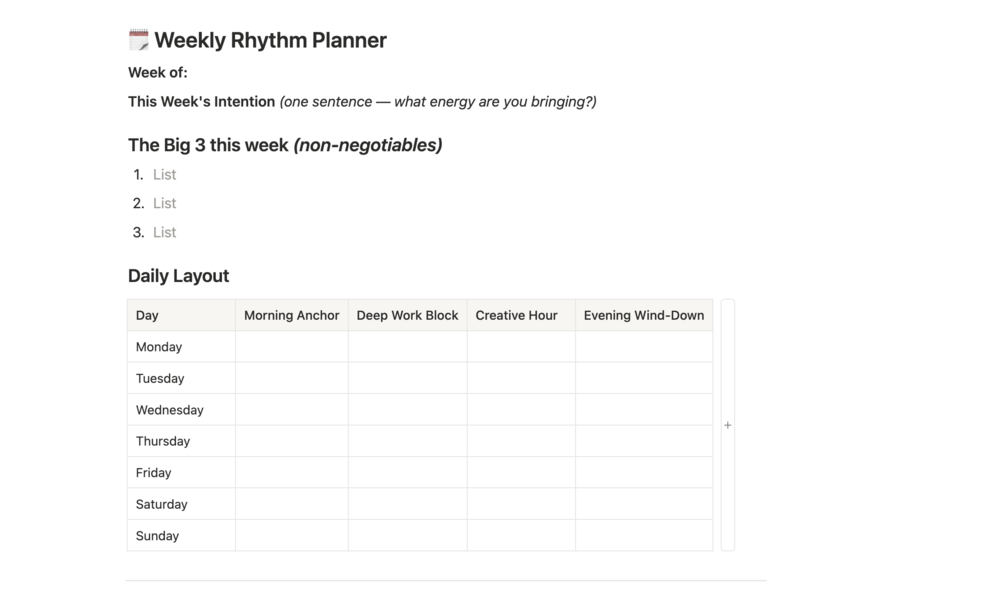Click the Wednesday Deep Work Block cell
Screen dimensions: 1005x596
click(408, 410)
